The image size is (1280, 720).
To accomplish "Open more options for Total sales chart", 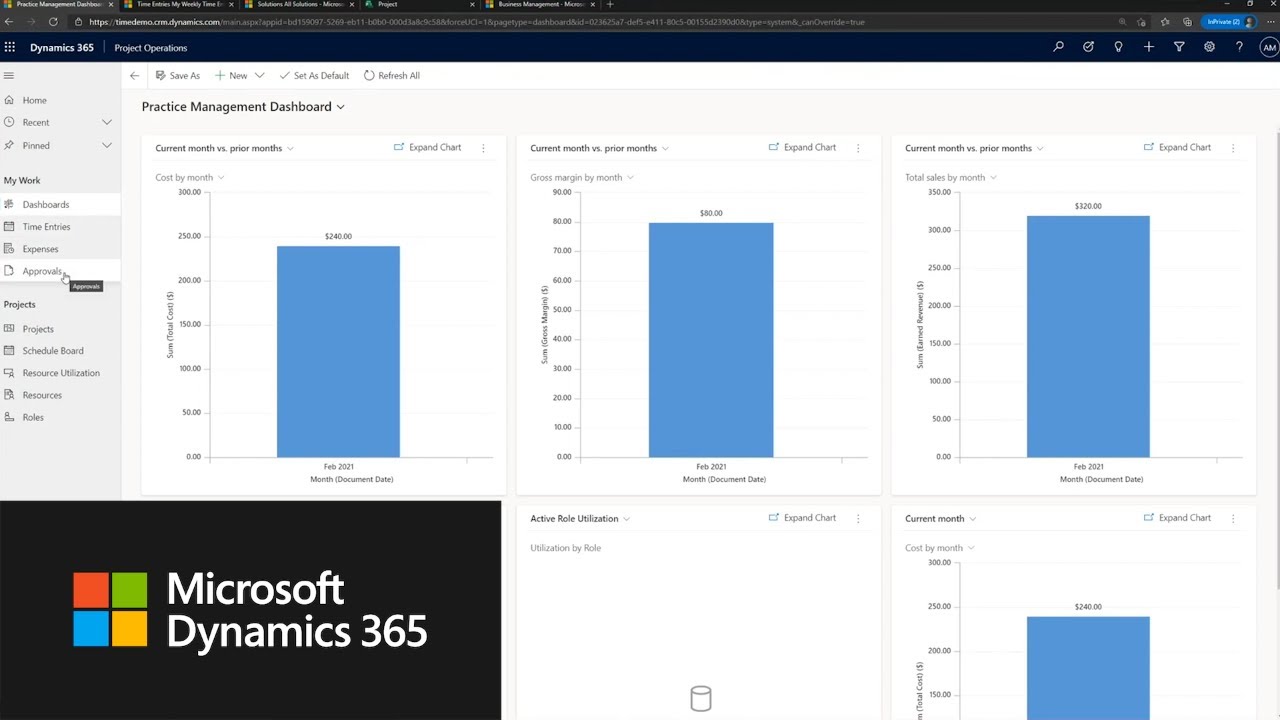I will click(1233, 148).
